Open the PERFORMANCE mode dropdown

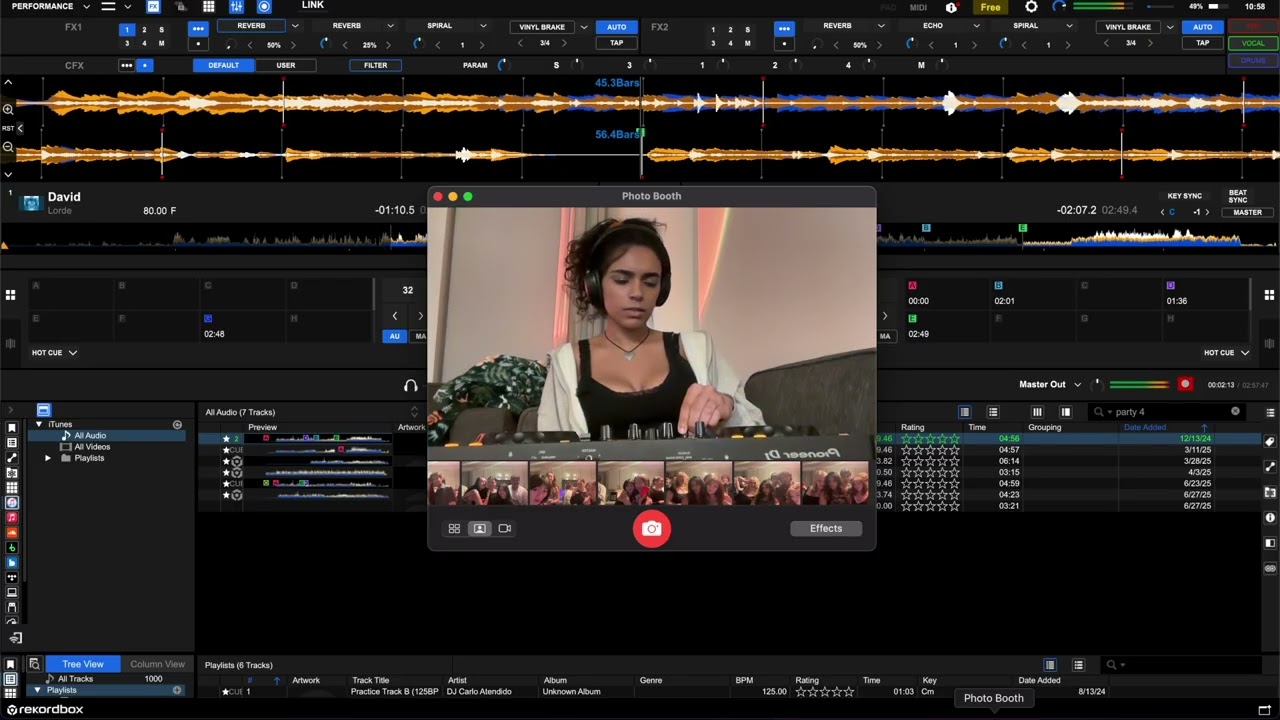click(49, 6)
